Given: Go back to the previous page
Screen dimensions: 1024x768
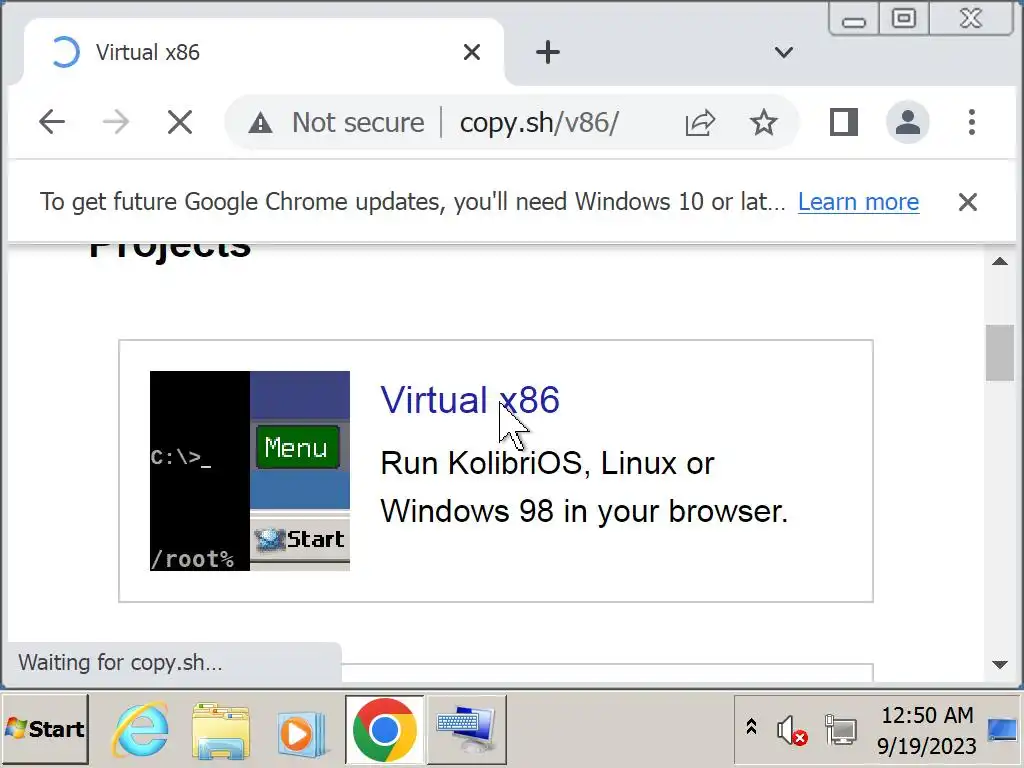Looking at the screenshot, I should coord(52,122).
